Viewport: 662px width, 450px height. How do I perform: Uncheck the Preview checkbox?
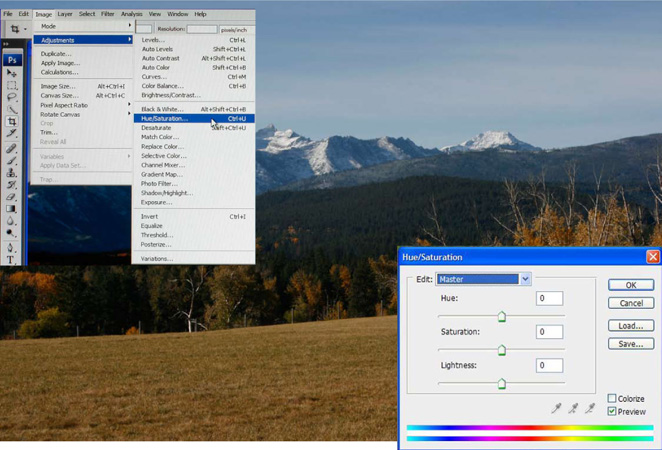coord(612,411)
